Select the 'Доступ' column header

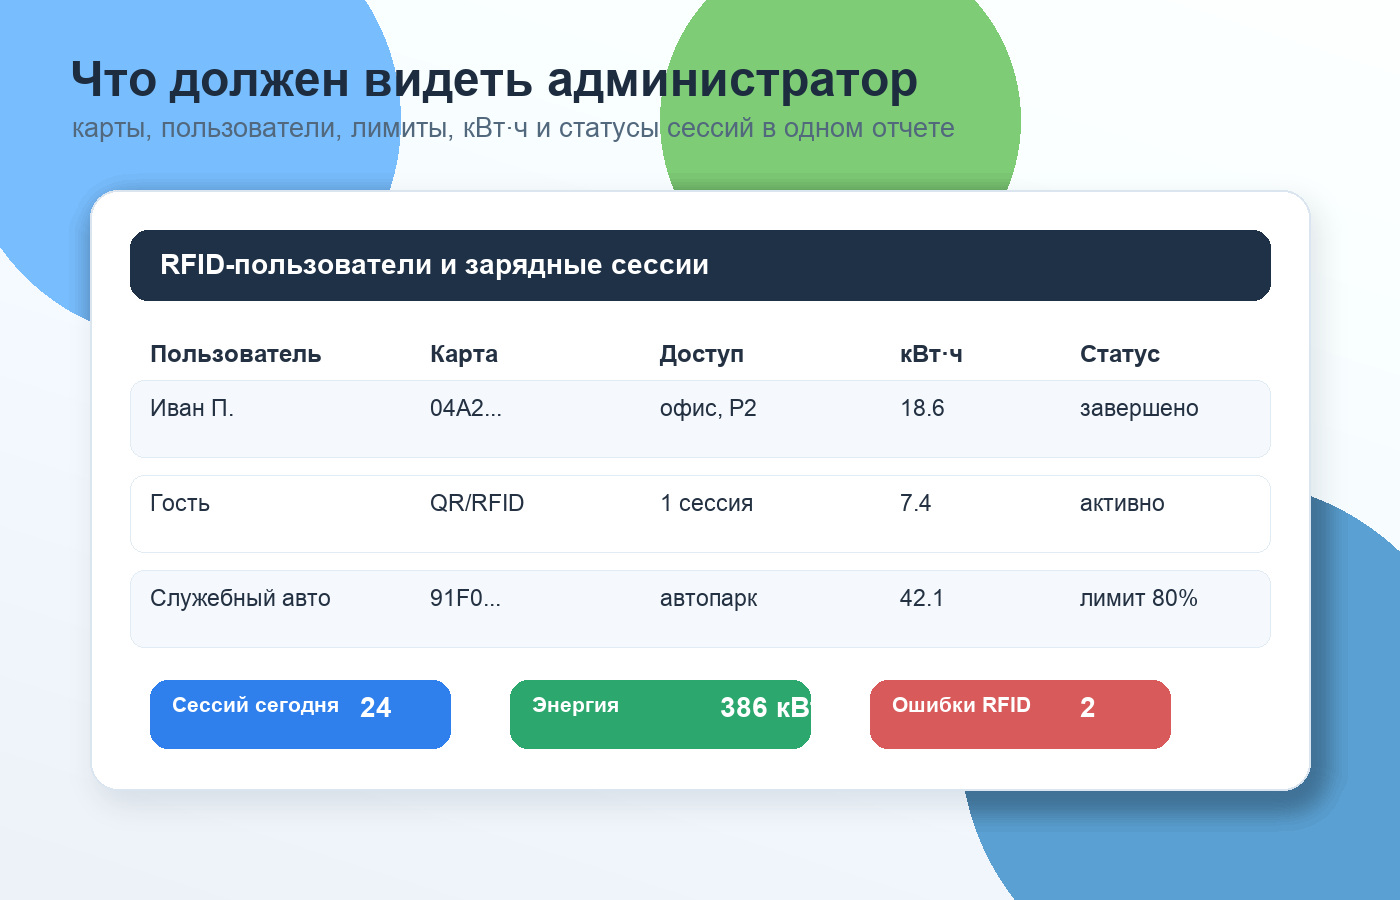702,354
